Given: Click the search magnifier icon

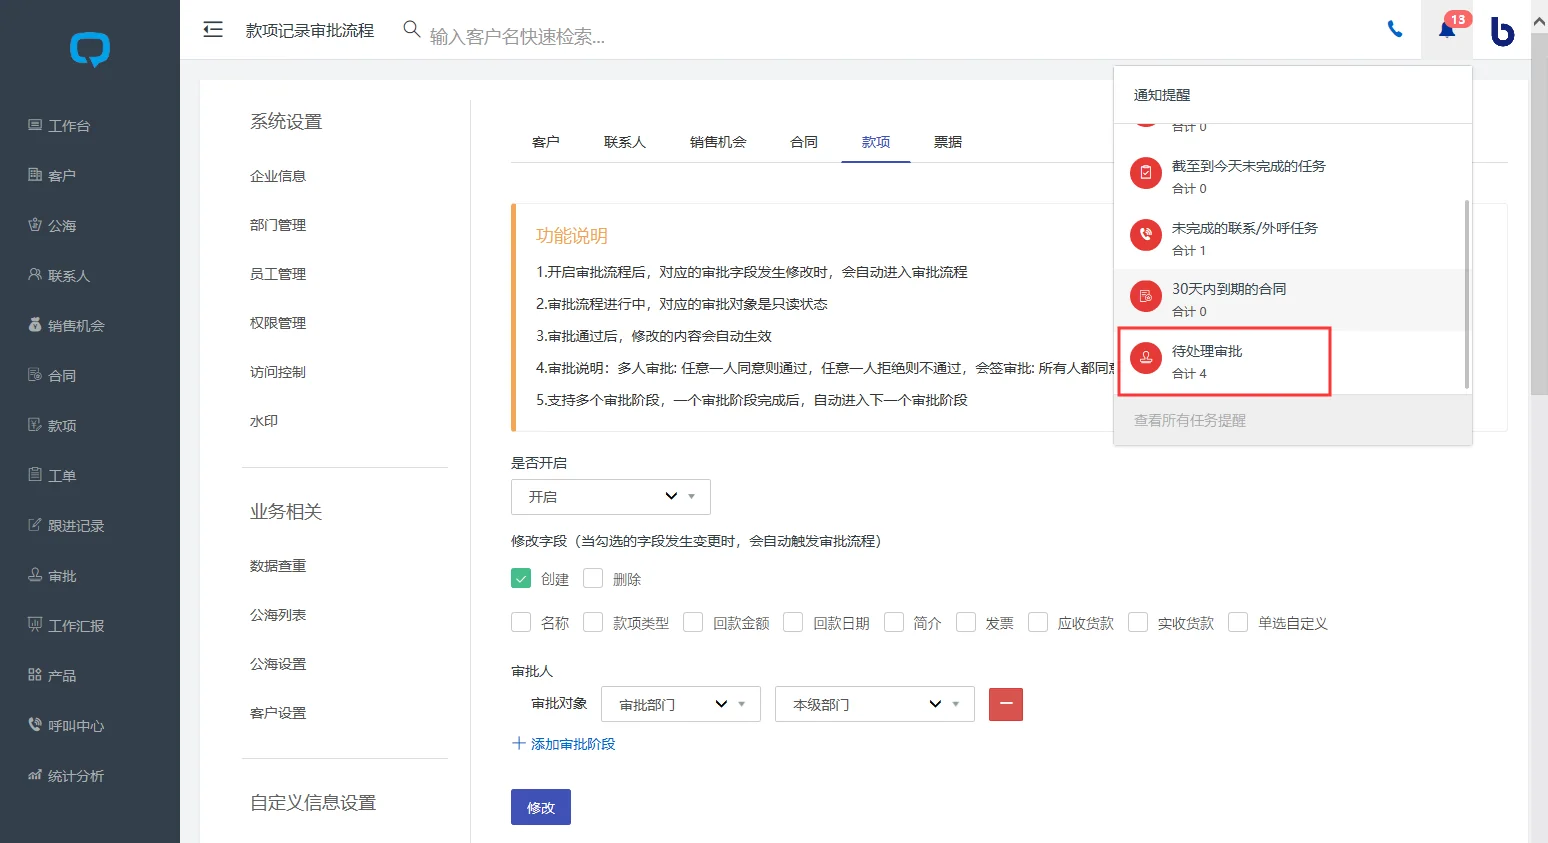Looking at the screenshot, I should 411,29.
